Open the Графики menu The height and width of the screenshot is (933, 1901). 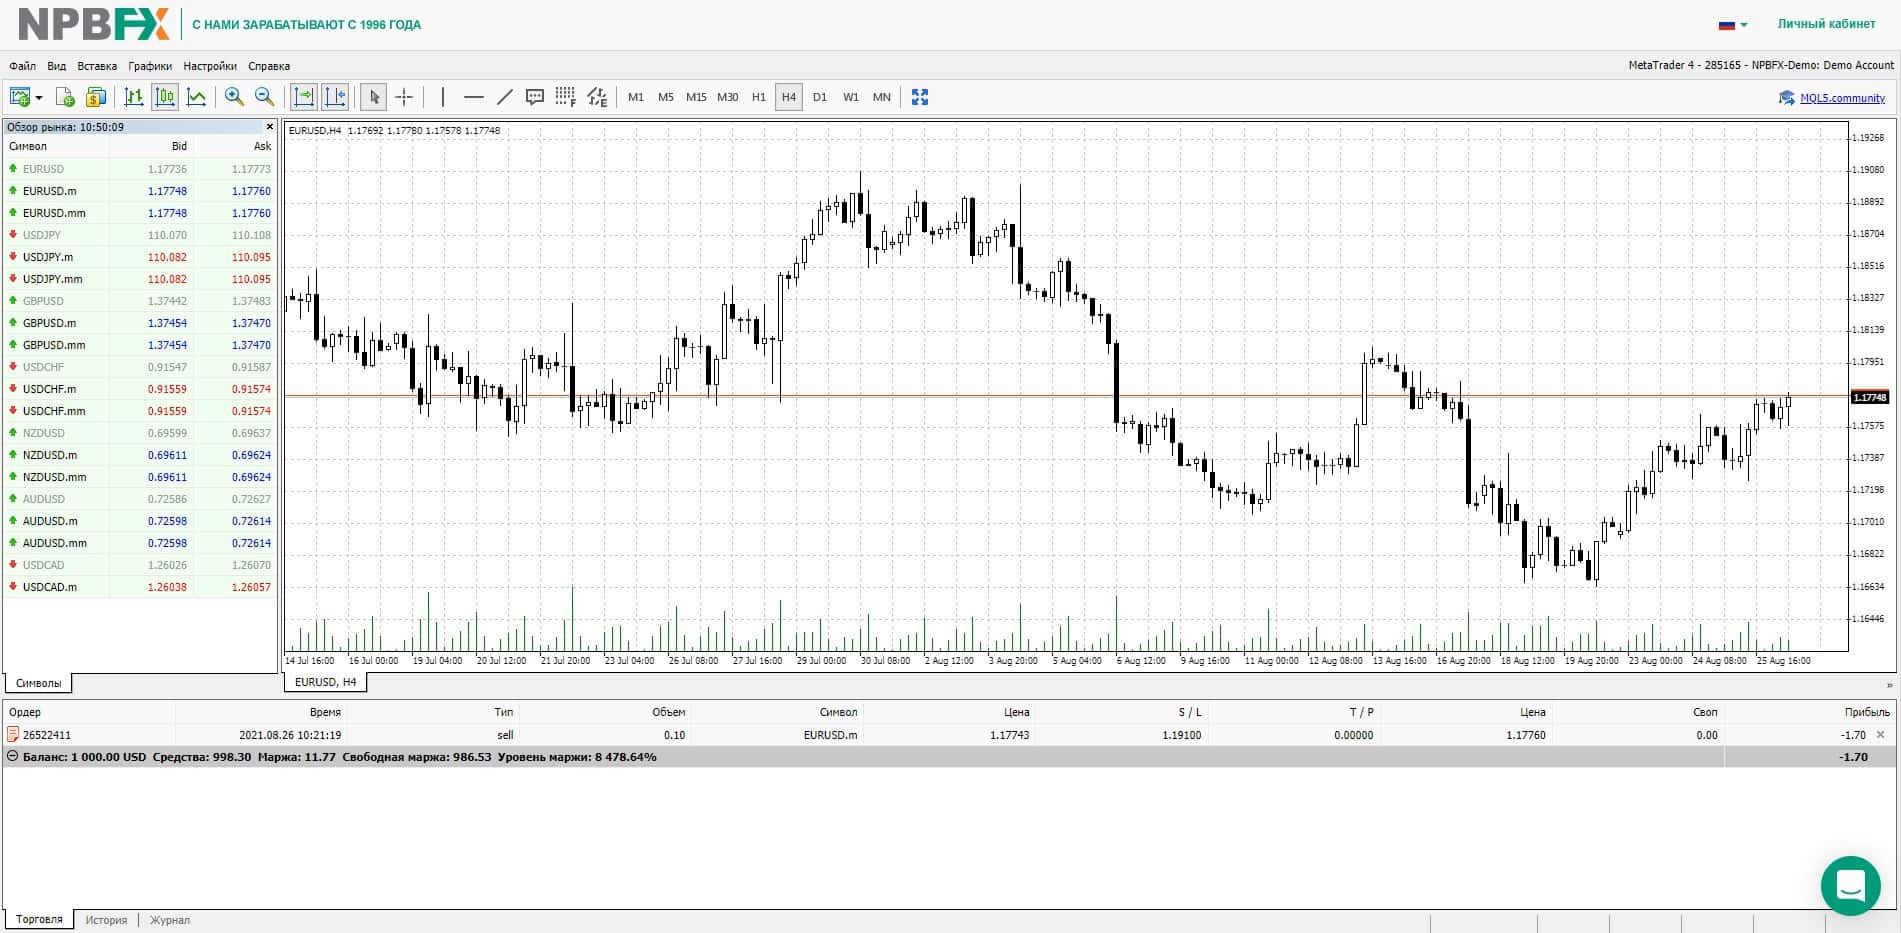tap(150, 66)
